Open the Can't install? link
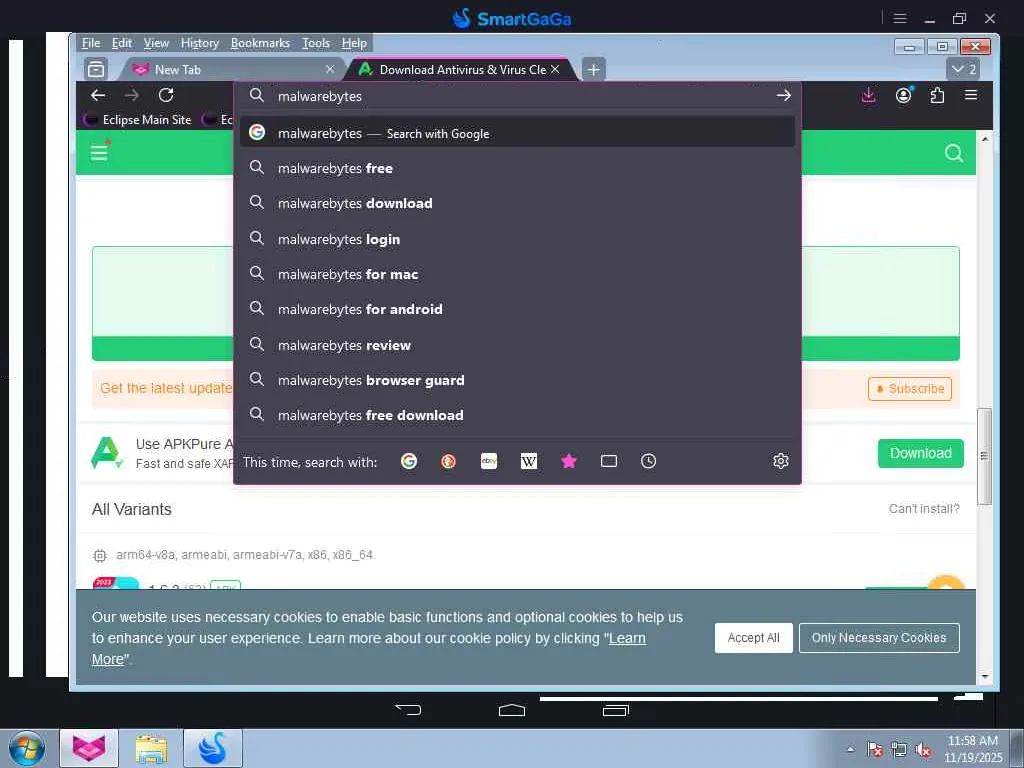Screen dimensions: 1024x768 [924, 509]
